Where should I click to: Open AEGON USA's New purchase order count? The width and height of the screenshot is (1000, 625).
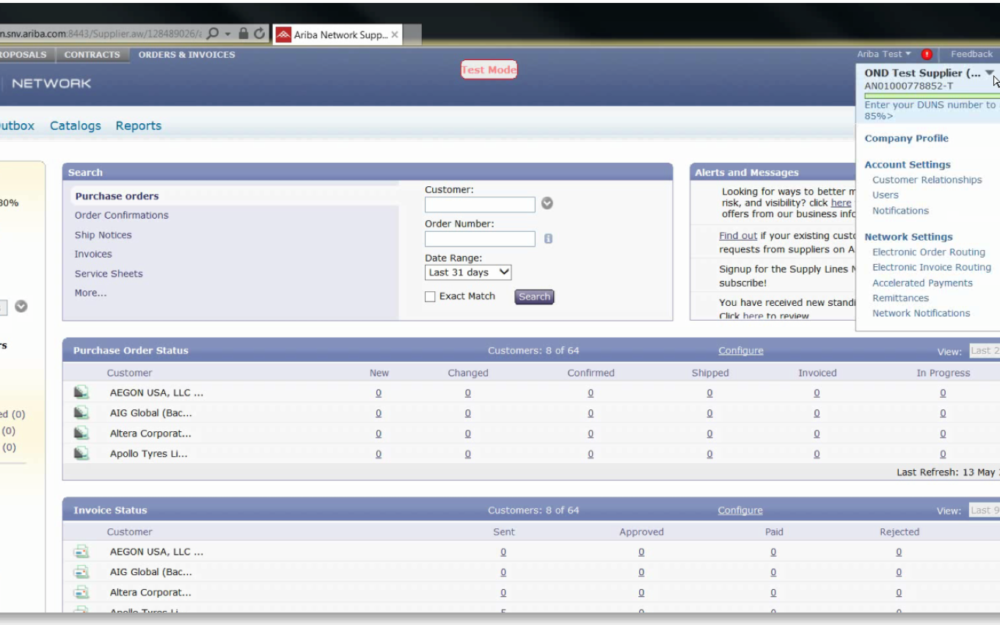(x=379, y=393)
